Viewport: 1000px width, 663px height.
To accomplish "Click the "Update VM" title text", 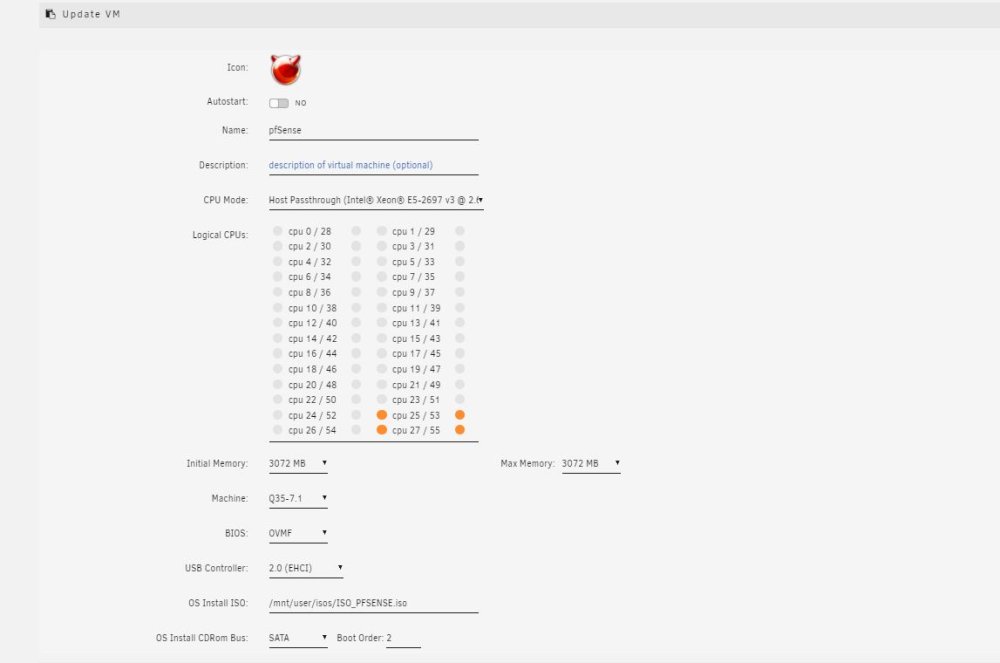I will pyautogui.click(x=91, y=14).
